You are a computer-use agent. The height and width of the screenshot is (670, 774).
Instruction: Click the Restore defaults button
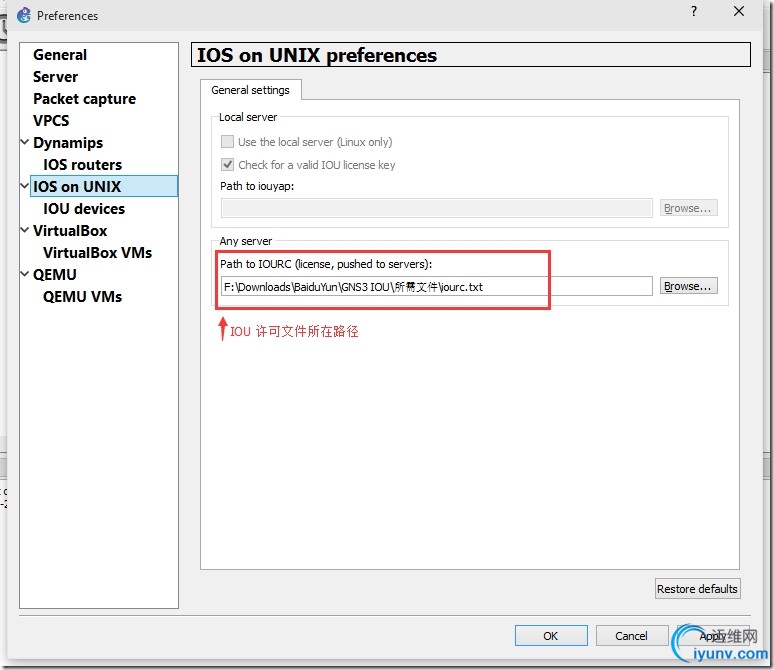tap(697, 589)
